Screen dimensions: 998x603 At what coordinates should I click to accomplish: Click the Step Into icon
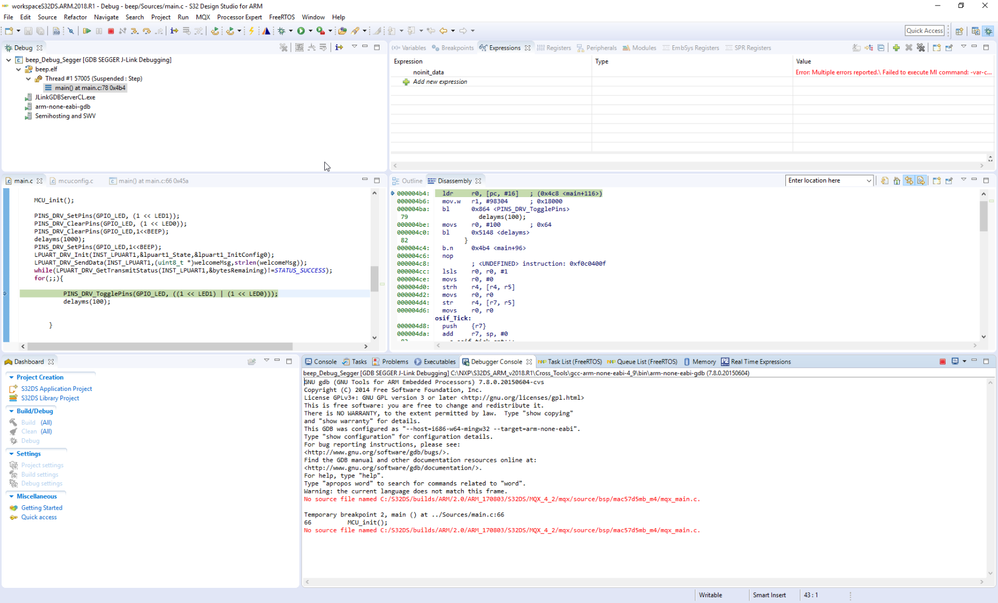(134, 31)
